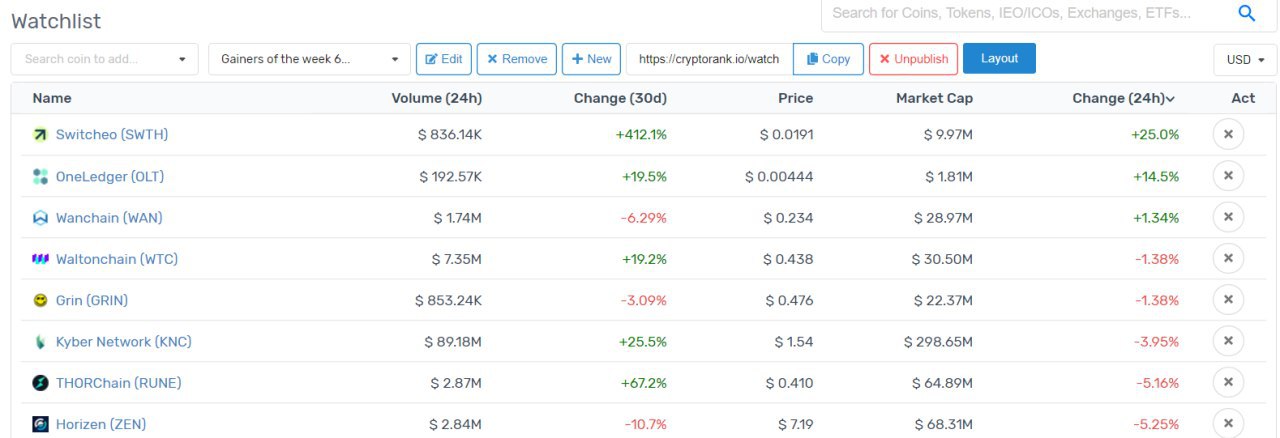This screenshot has width=1280, height=438.
Task: Click Switcheo's +412.1% 30d change
Action: (x=641, y=135)
